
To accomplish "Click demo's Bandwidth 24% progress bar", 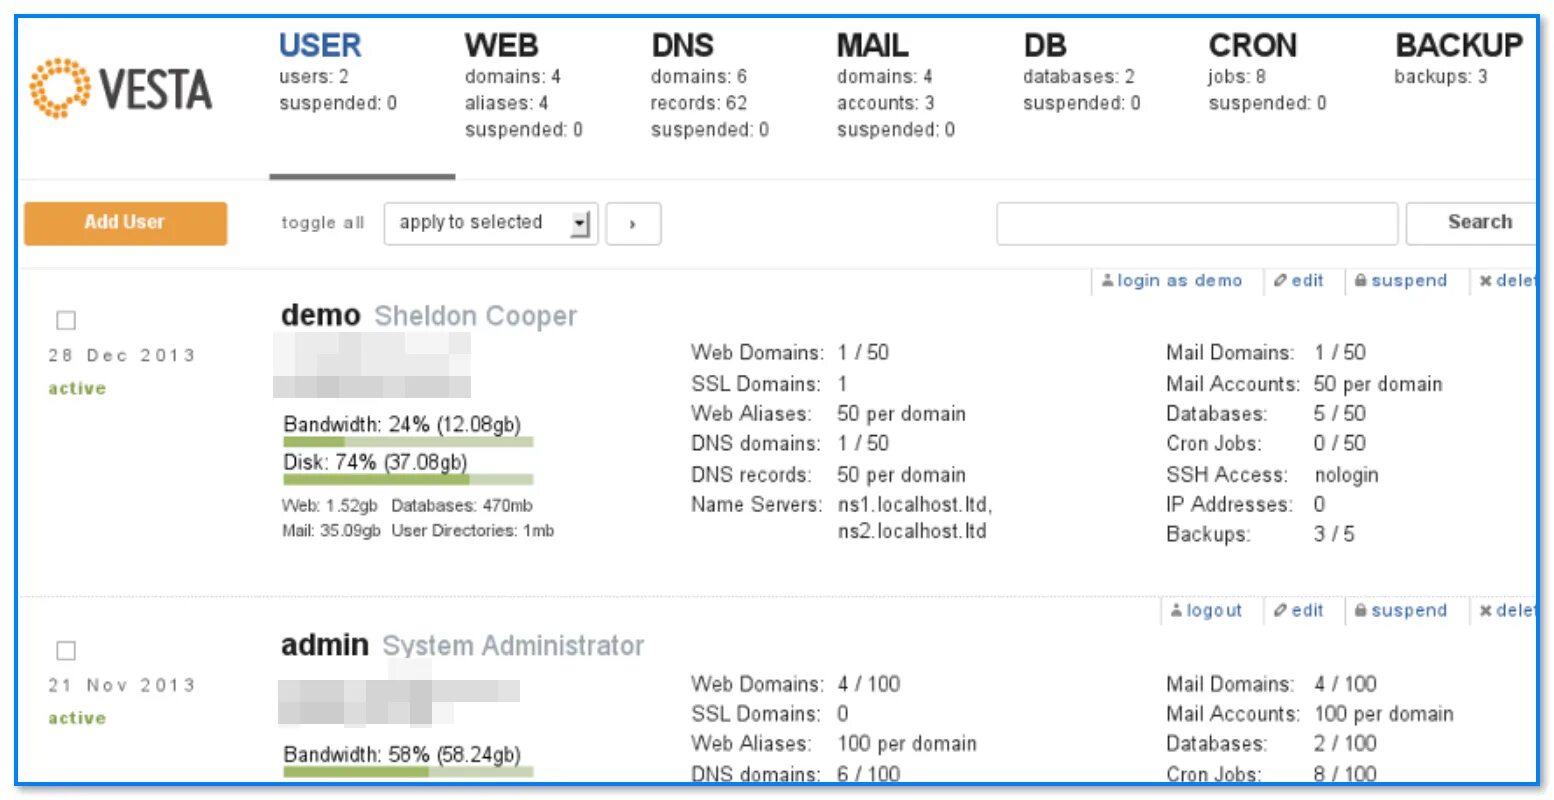I will pos(408,441).
